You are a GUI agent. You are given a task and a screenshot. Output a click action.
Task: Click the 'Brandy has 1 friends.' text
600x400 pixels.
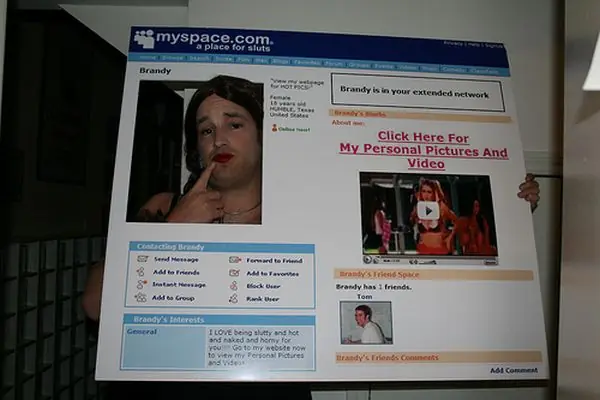point(374,287)
